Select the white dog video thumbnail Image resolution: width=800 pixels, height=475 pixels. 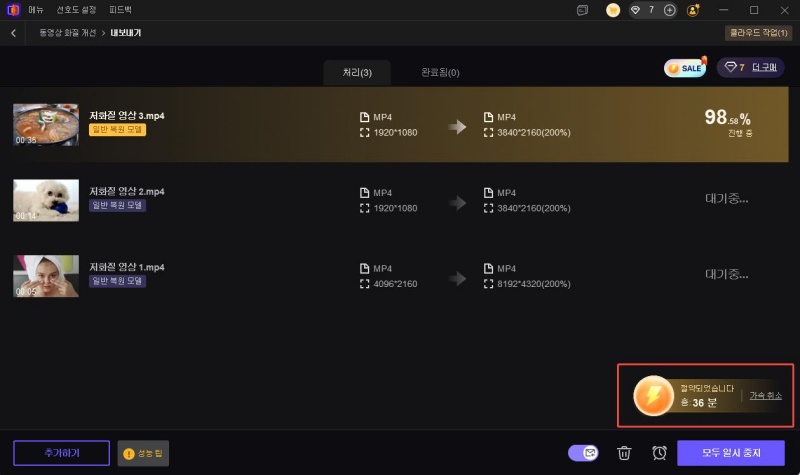(x=46, y=200)
